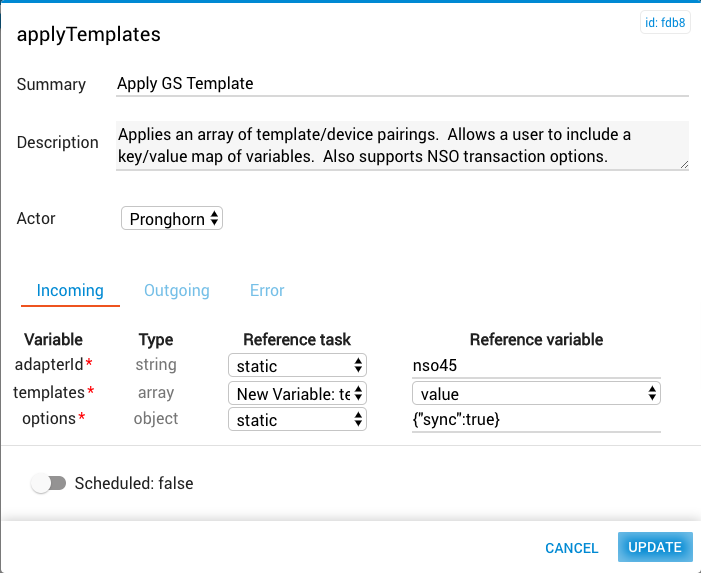Open options reference task dropdown

pyautogui.click(x=297, y=419)
